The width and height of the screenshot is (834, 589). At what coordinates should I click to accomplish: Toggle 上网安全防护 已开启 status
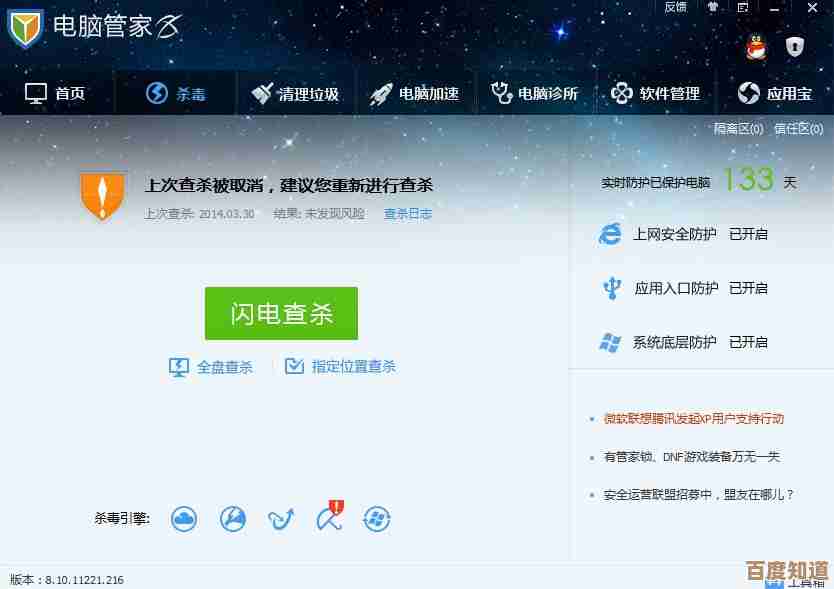point(748,234)
